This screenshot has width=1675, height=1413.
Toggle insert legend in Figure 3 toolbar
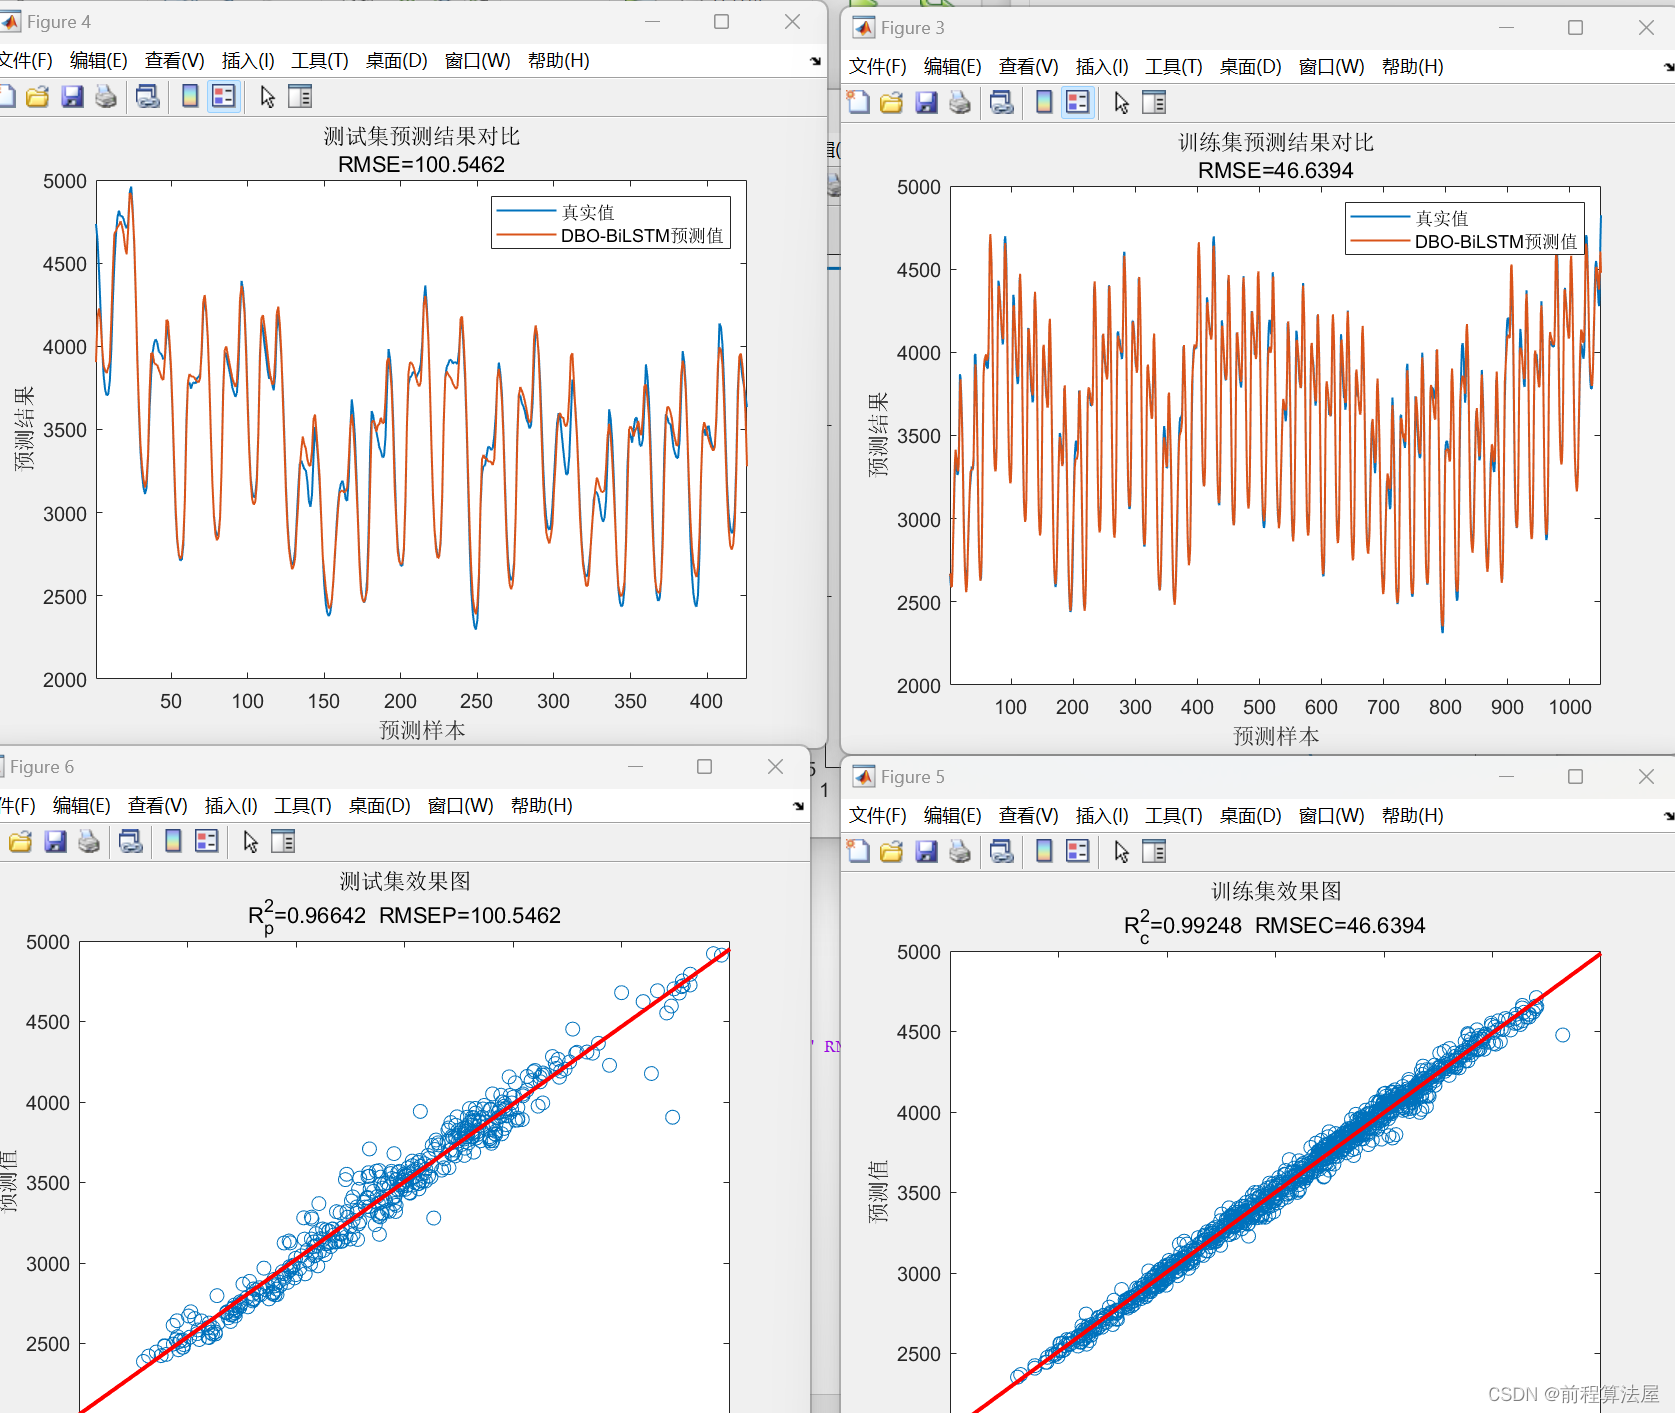1078,103
